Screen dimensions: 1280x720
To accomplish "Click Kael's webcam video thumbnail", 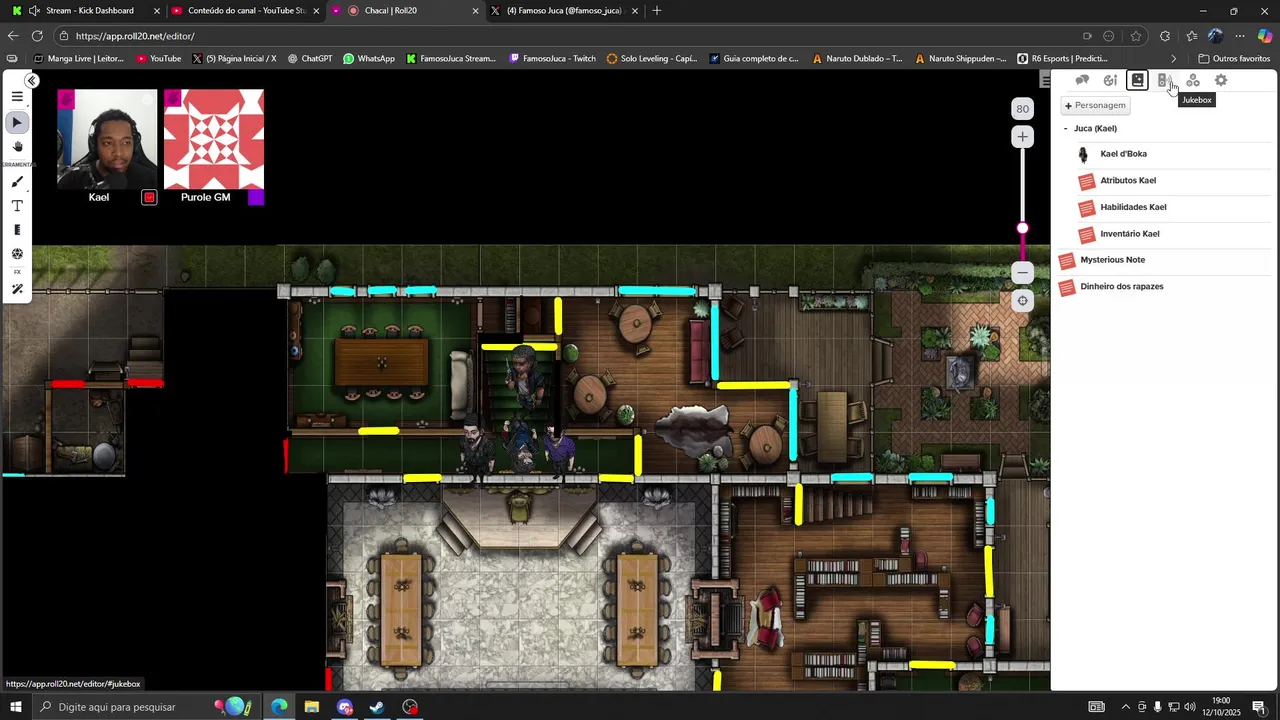I will tap(107, 139).
